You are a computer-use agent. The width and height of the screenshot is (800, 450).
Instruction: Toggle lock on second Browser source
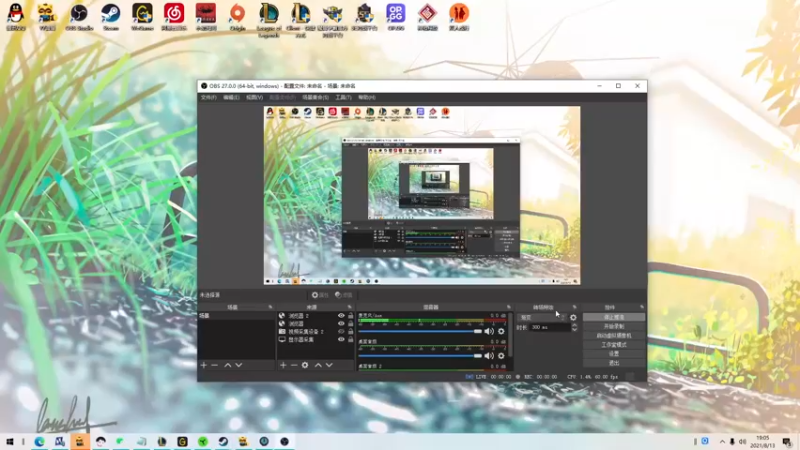click(351, 323)
